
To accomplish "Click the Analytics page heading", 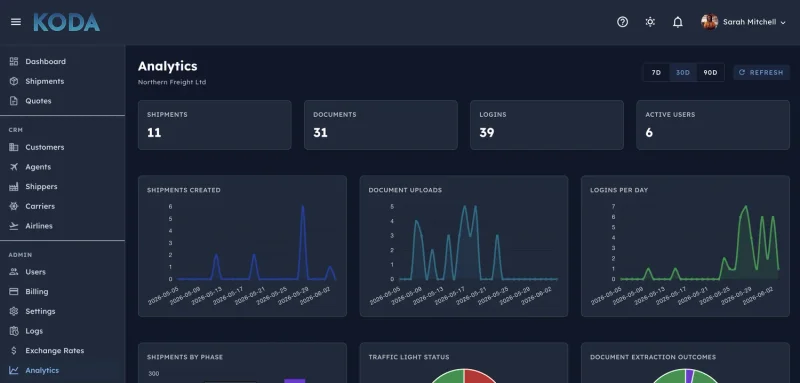I will (x=167, y=66).
